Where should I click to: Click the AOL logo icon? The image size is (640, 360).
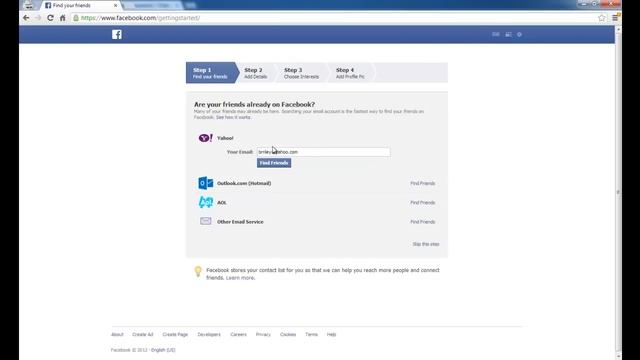pos(206,202)
